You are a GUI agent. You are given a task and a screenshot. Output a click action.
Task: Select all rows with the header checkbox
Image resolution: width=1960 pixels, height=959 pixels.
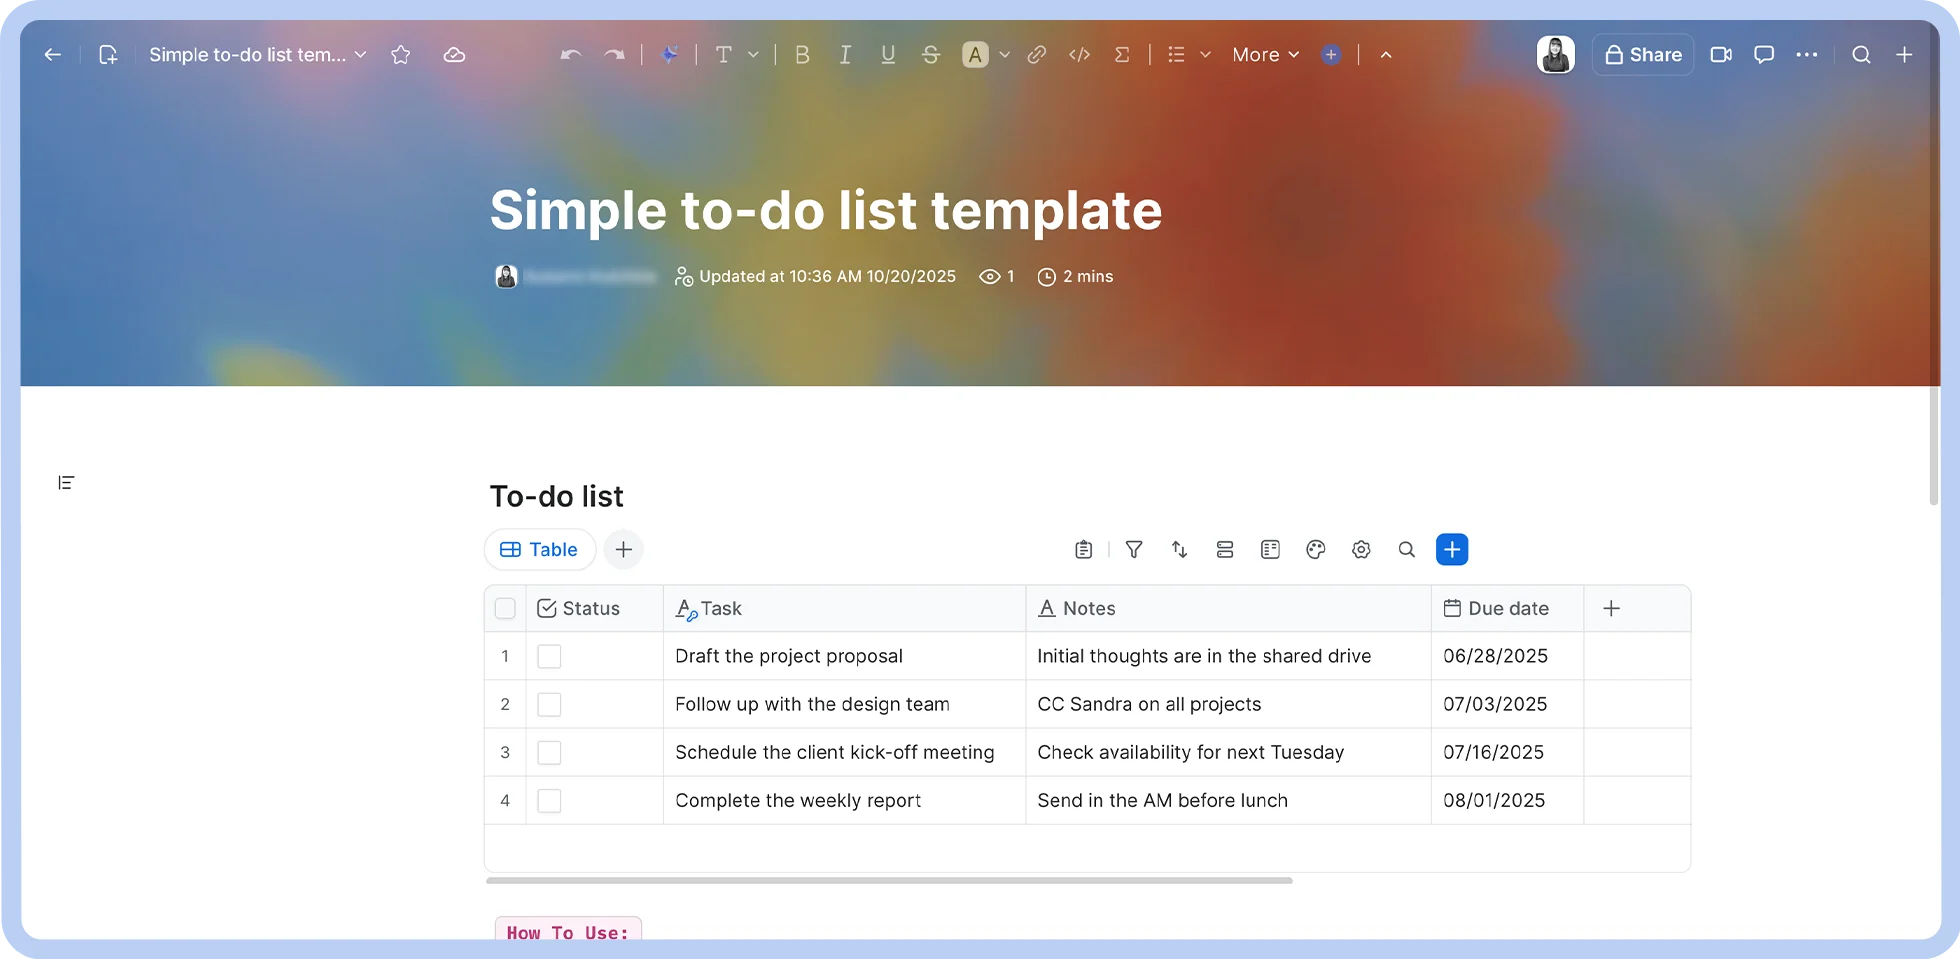click(x=505, y=608)
